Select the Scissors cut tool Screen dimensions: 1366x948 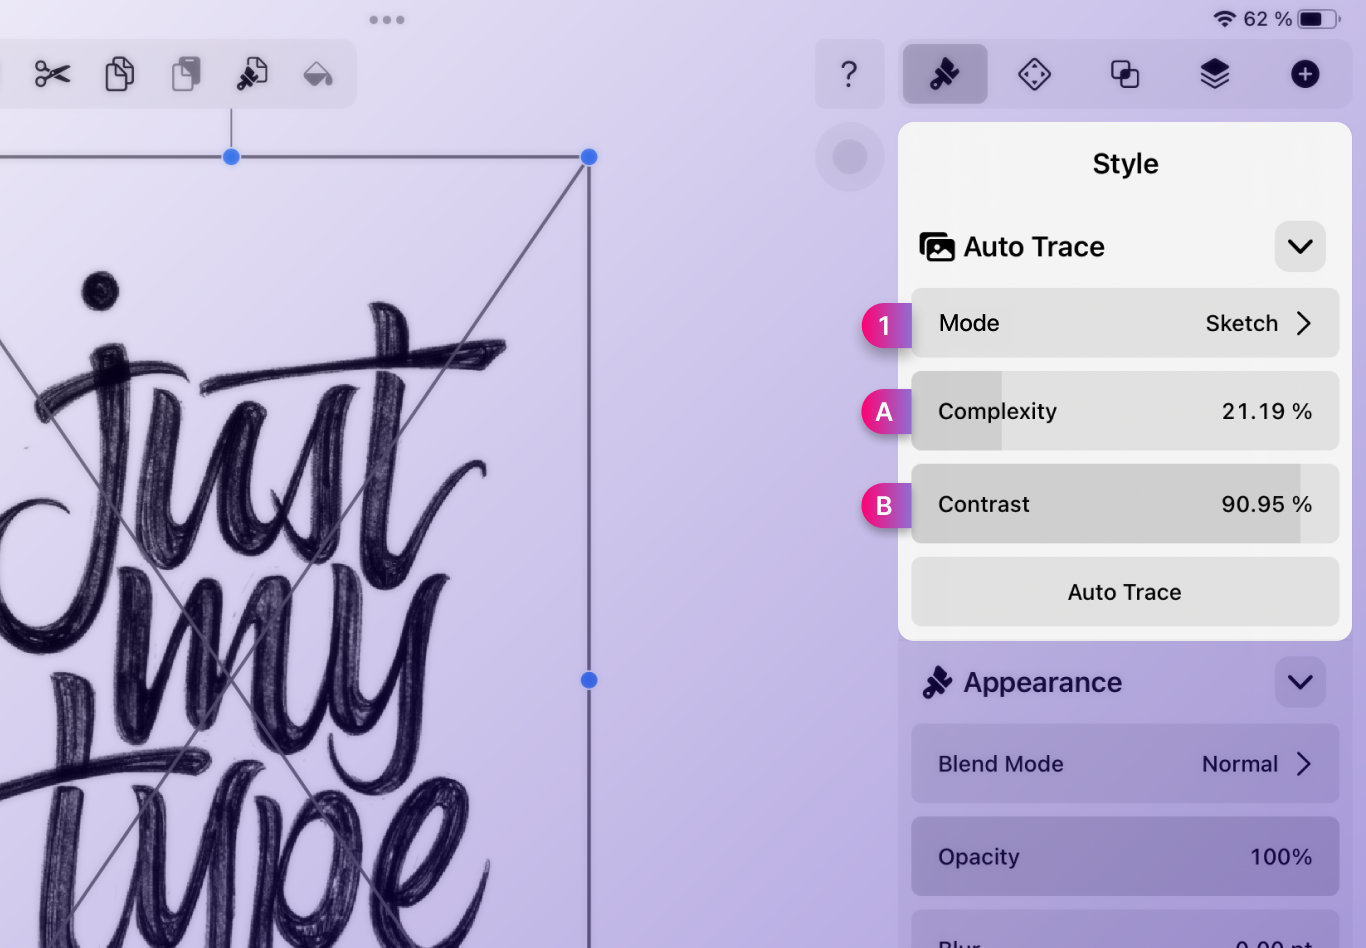pyautogui.click(x=51, y=74)
